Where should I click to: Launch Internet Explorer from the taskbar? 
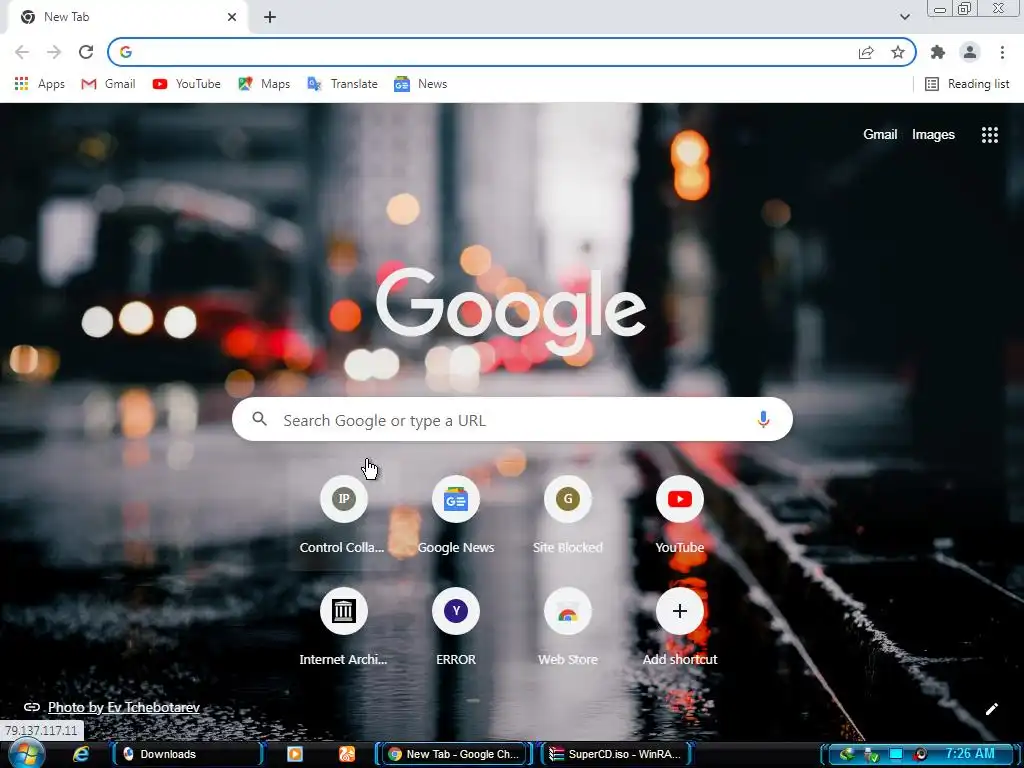point(81,754)
